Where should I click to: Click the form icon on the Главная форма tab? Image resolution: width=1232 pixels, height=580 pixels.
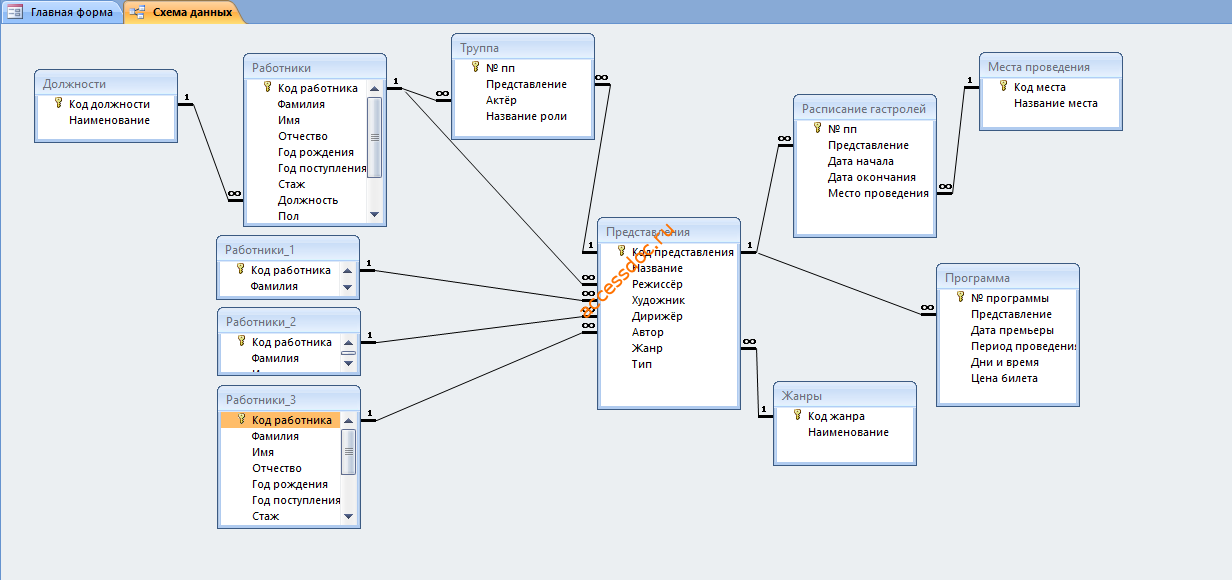pos(15,12)
